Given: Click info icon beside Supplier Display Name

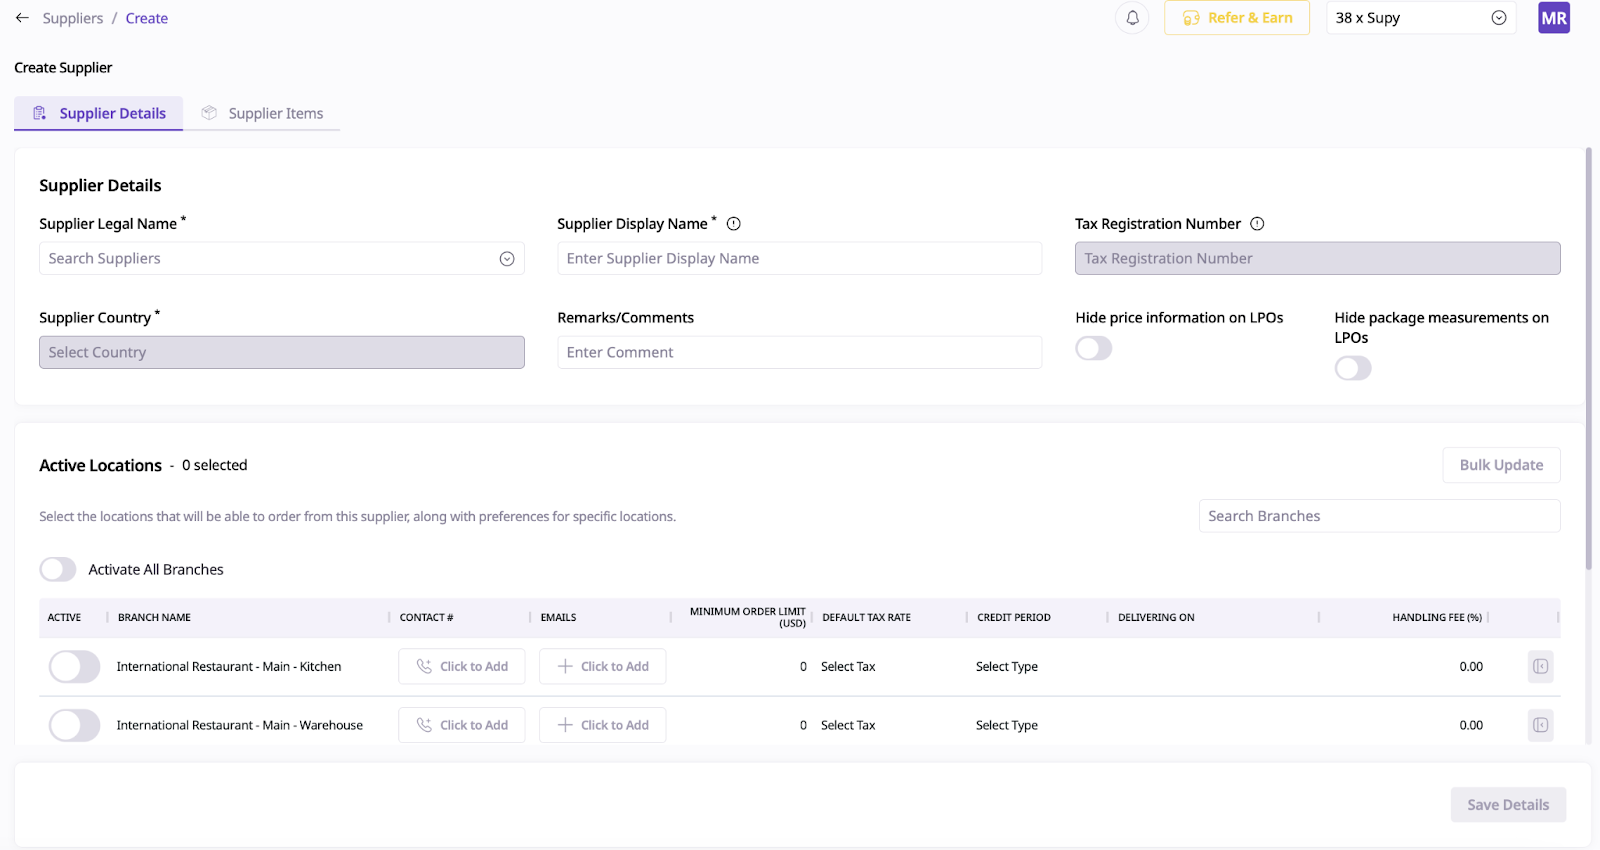Looking at the screenshot, I should 733,224.
